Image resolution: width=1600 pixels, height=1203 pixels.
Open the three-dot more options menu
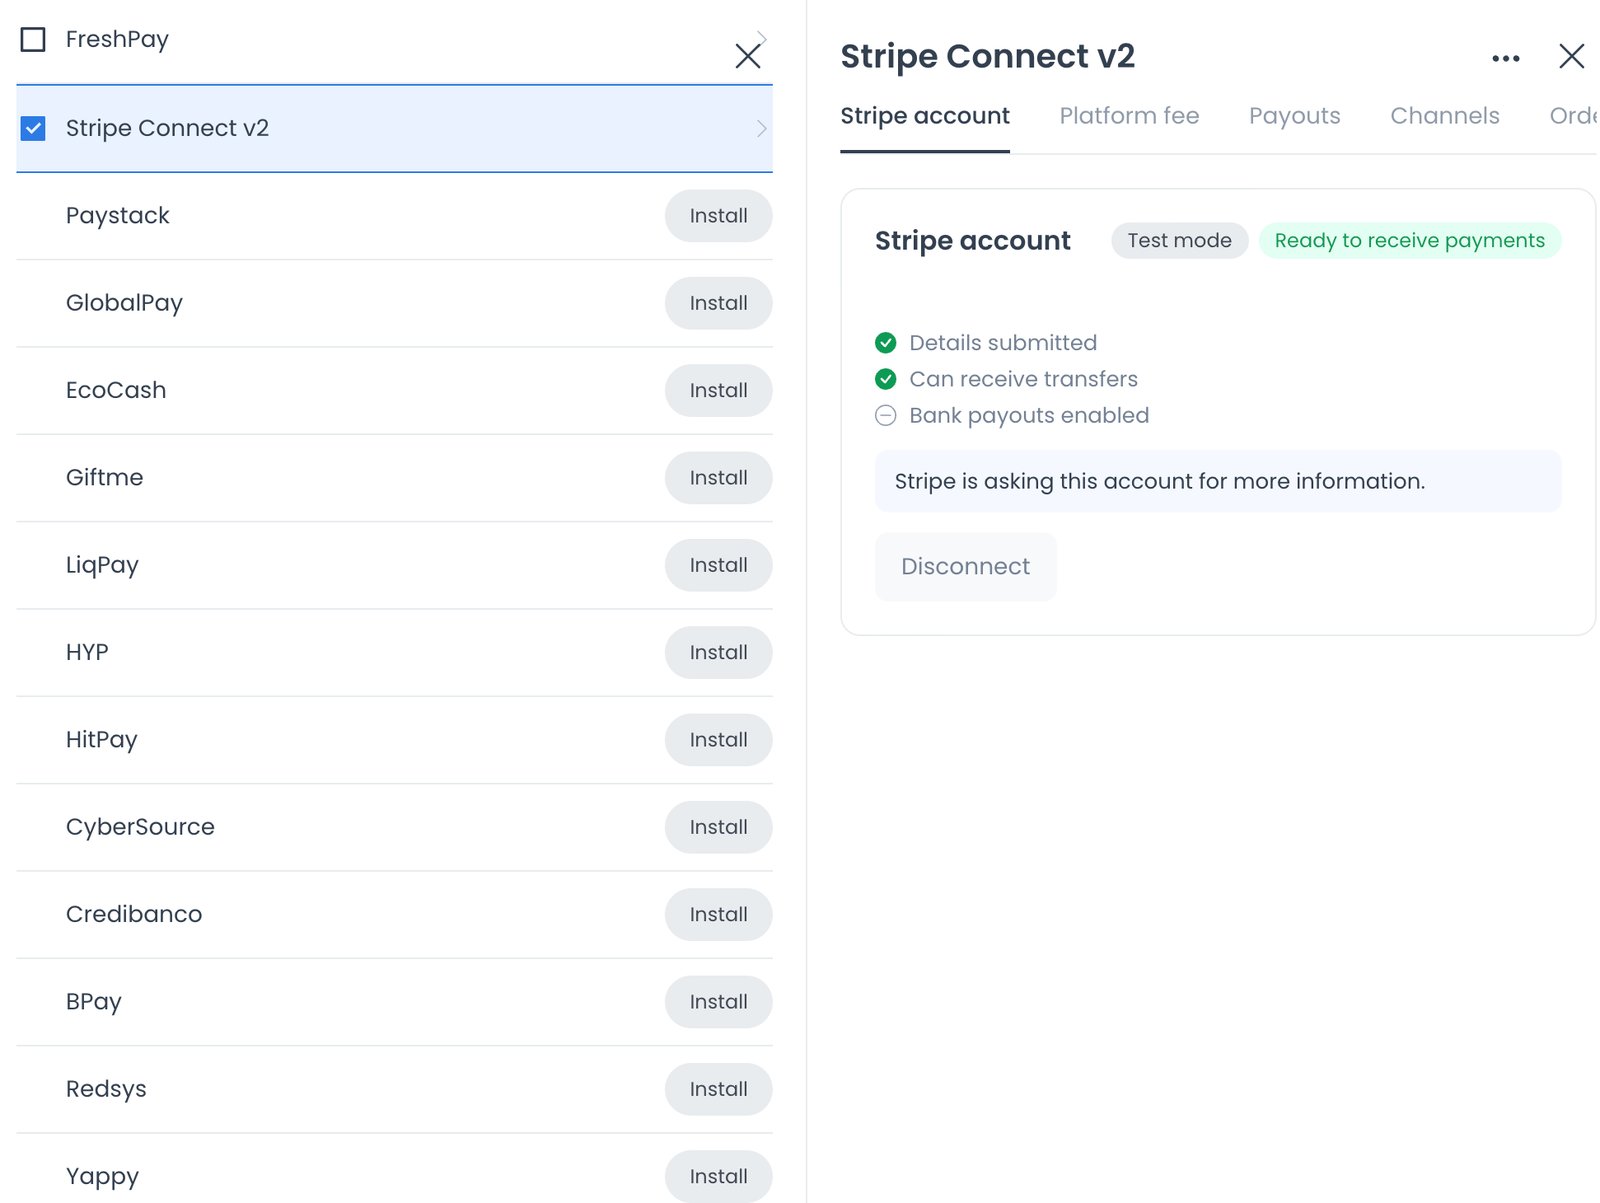[x=1505, y=58]
